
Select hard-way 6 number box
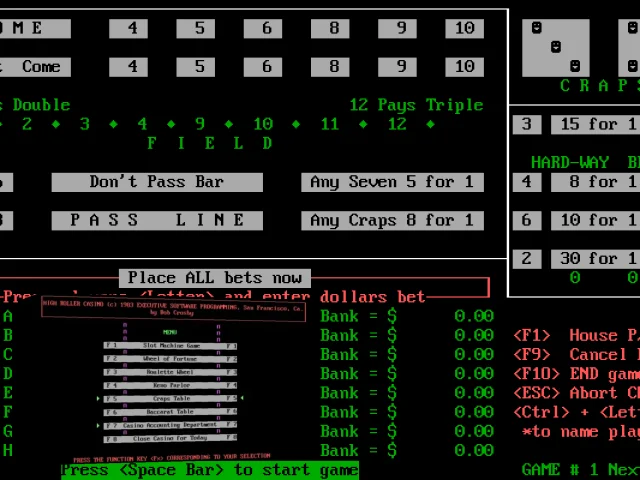(527, 220)
